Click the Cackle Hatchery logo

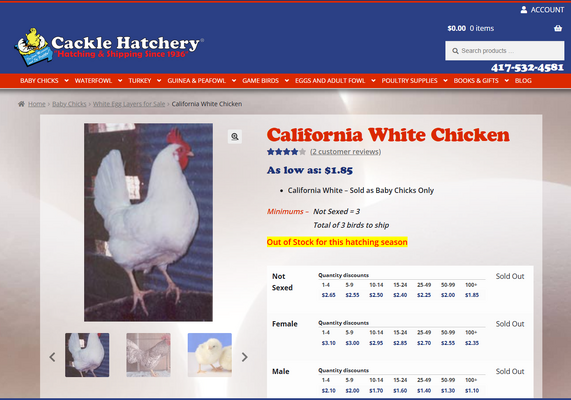pos(108,46)
